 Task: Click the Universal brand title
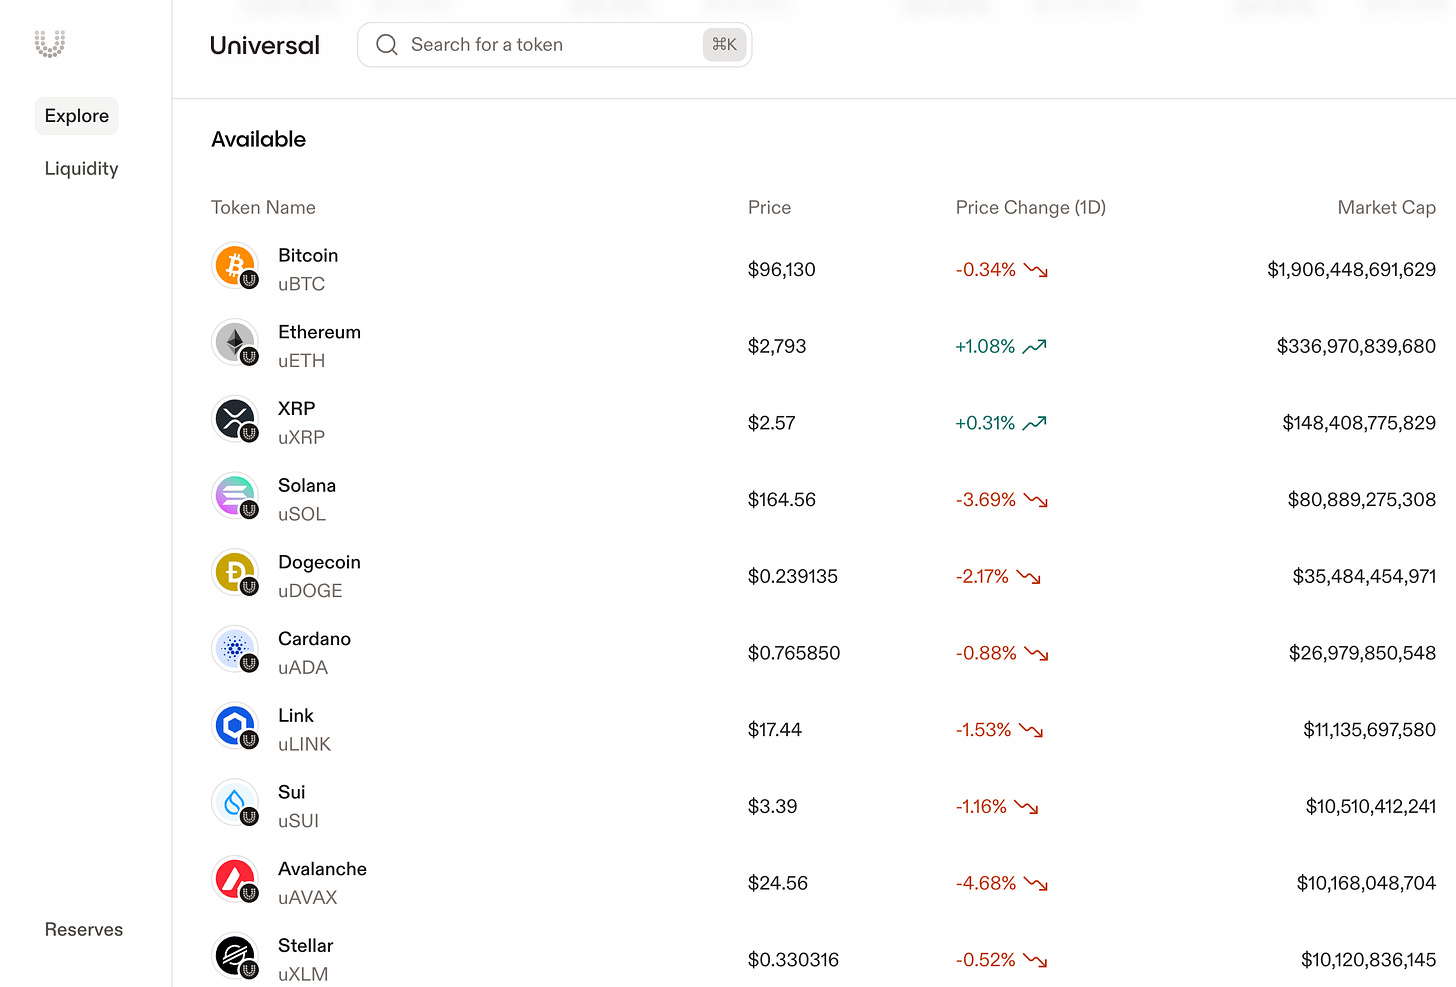pos(265,45)
